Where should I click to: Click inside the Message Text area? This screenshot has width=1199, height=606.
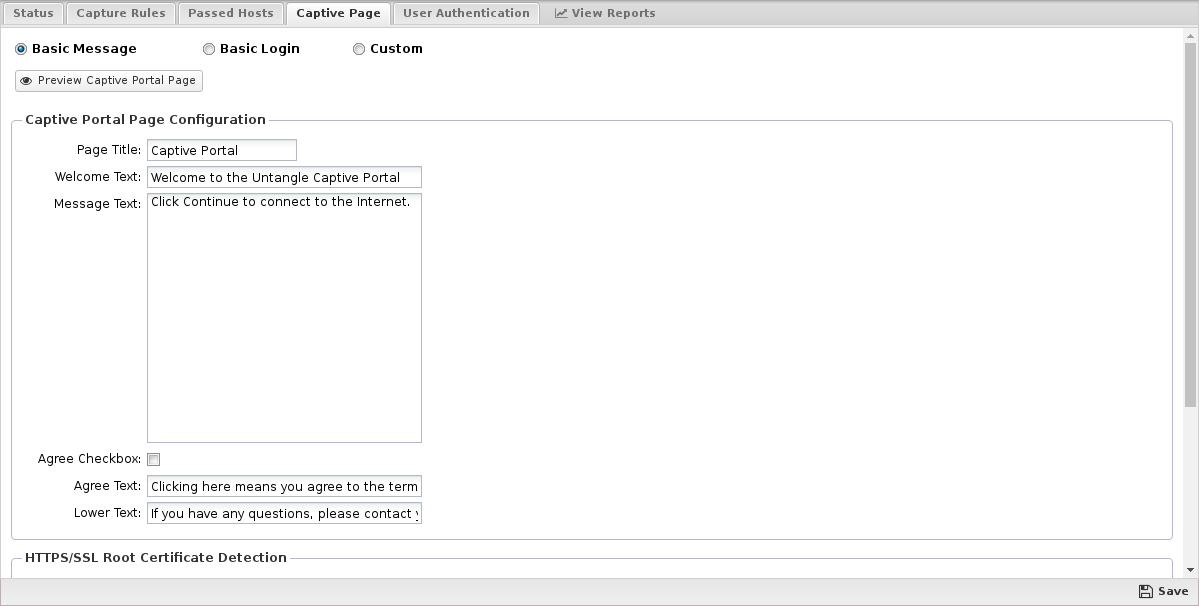[x=284, y=318]
